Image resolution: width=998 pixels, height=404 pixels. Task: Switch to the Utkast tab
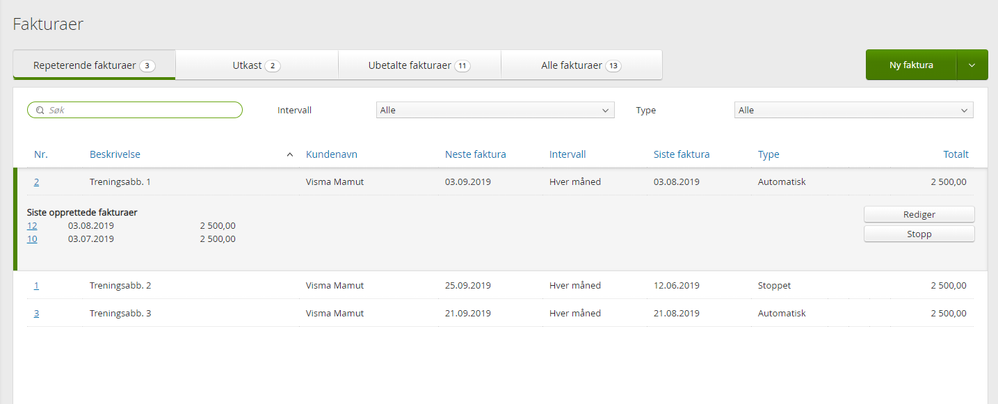pos(257,65)
